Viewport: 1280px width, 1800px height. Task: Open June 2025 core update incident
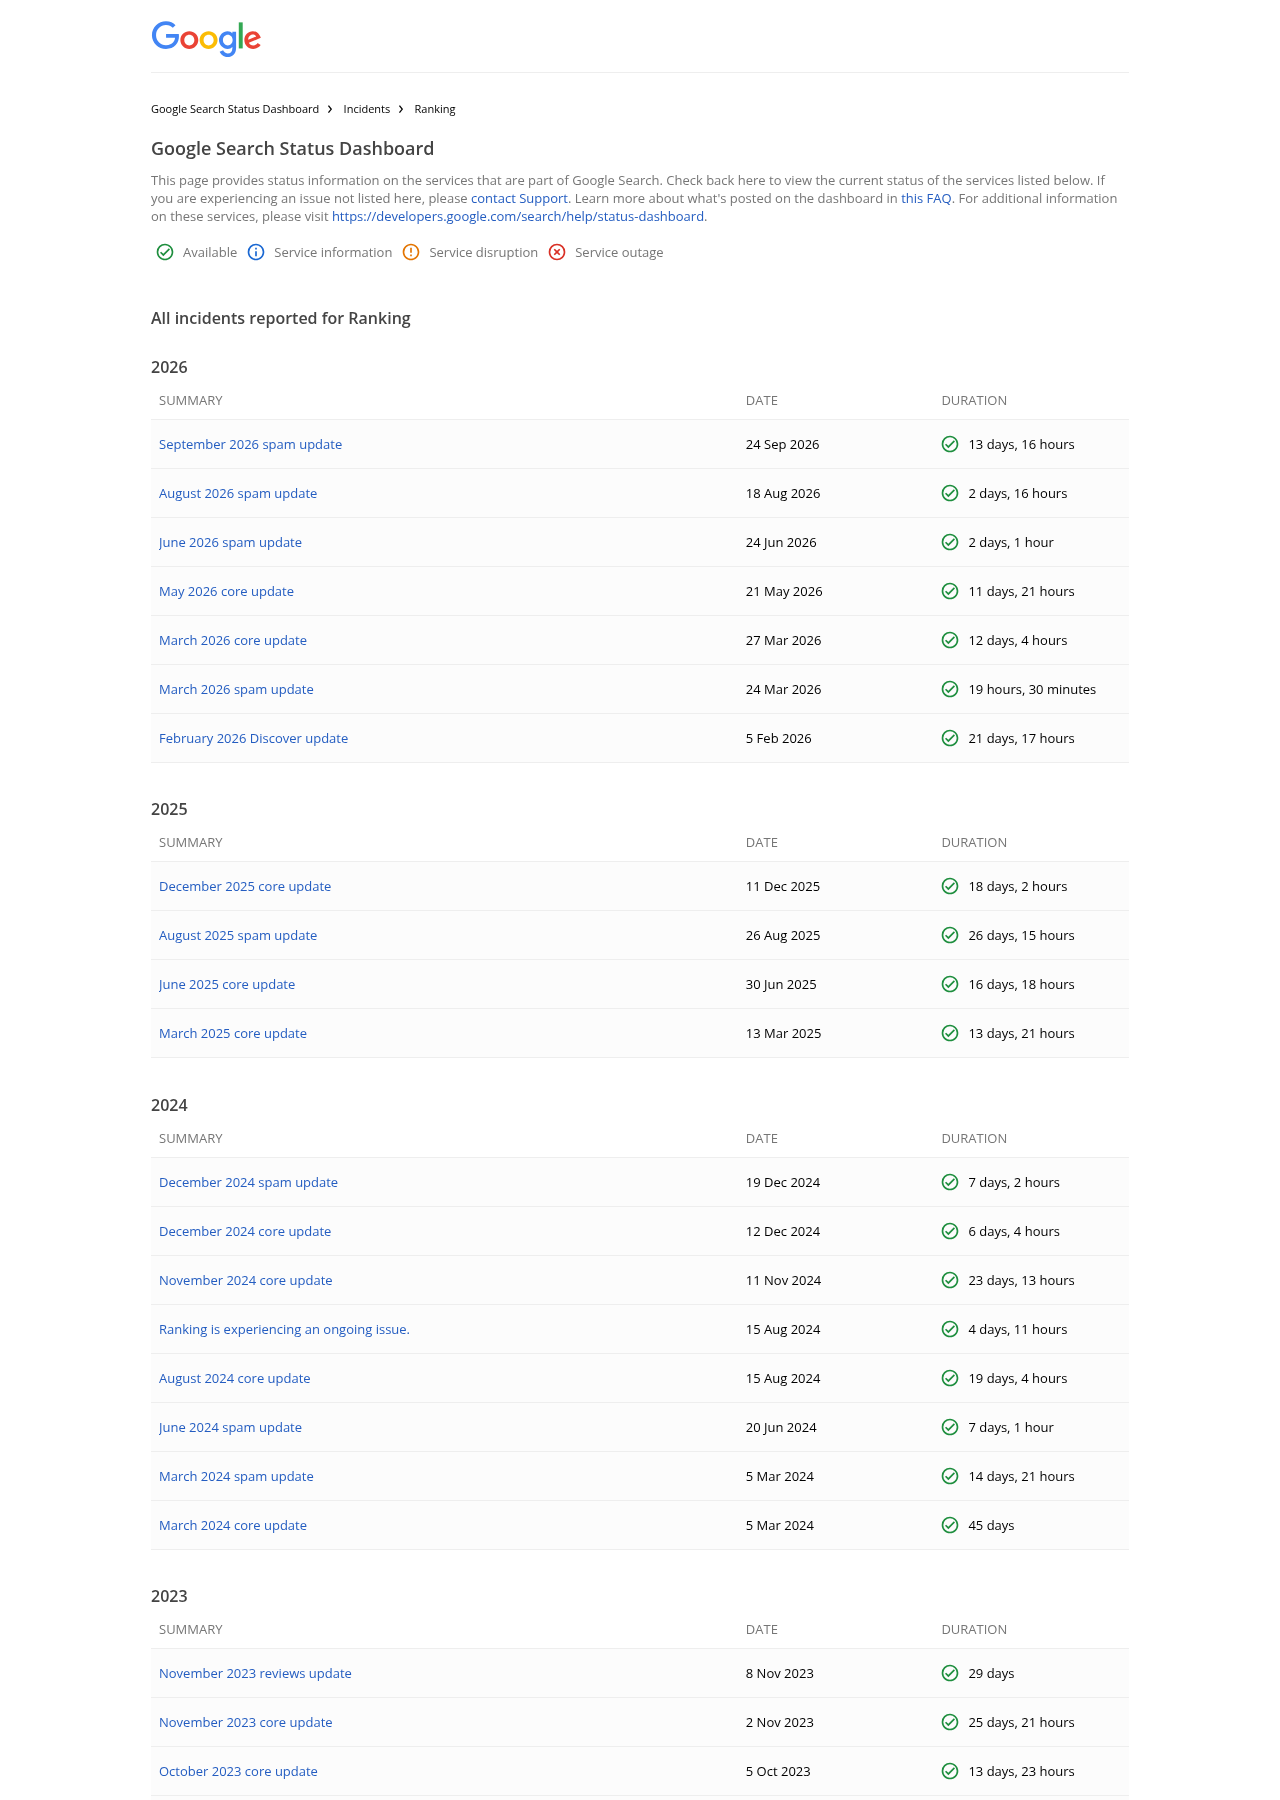click(x=227, y=984)
